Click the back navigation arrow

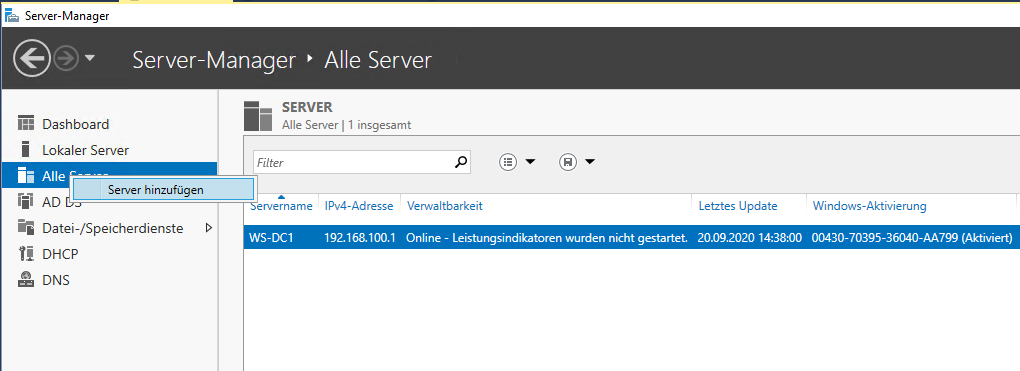(x=32, y=59)
